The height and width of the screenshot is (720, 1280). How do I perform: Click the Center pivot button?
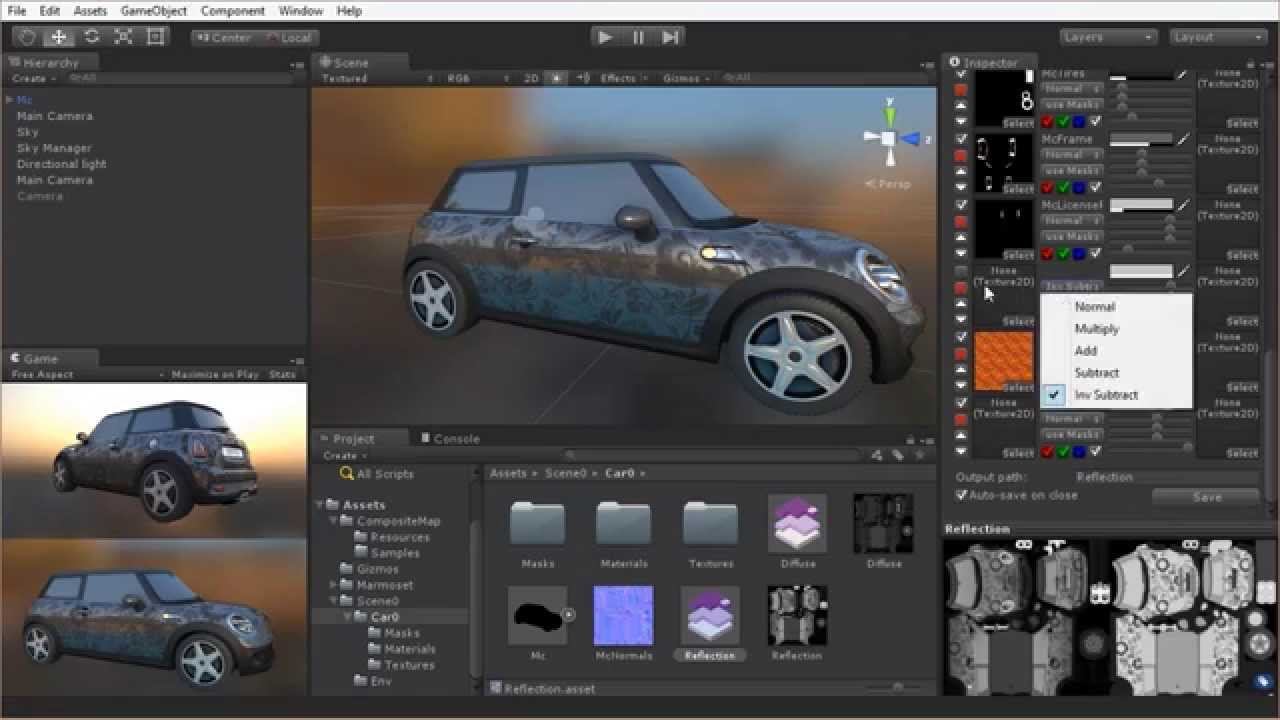(x=223, y=37)
